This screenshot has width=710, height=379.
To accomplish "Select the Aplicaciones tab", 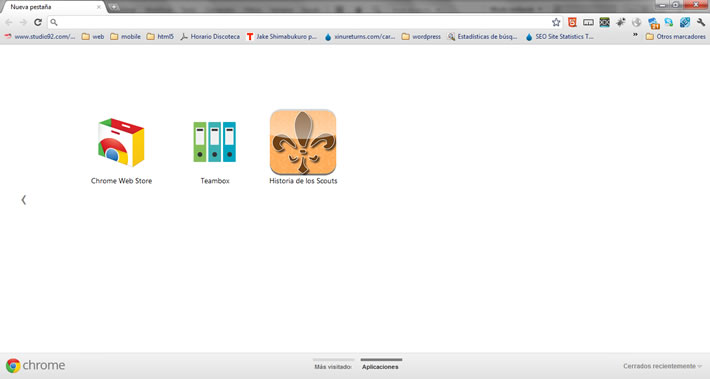I will click(x=380, y=367).
